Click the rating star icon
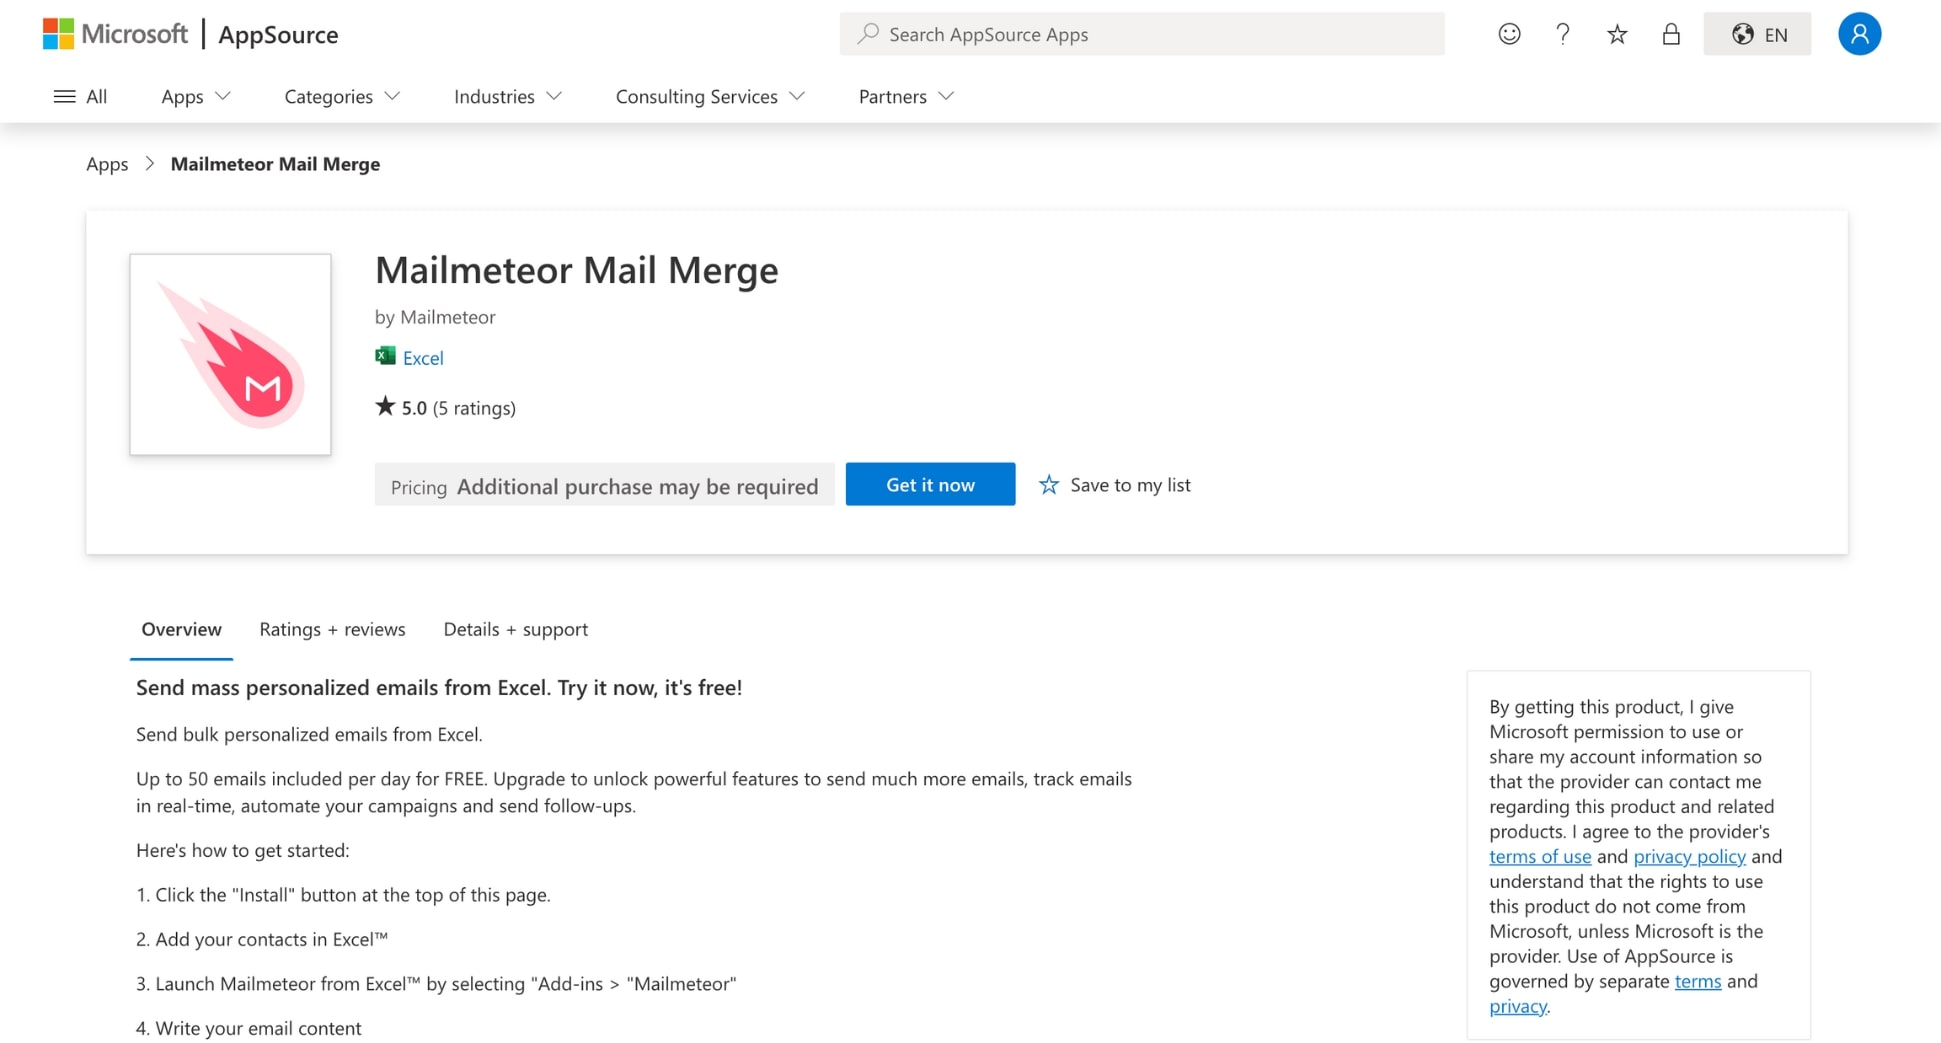The height and width of the screenshot is (1043, 1941). click(x=385, y=406)
